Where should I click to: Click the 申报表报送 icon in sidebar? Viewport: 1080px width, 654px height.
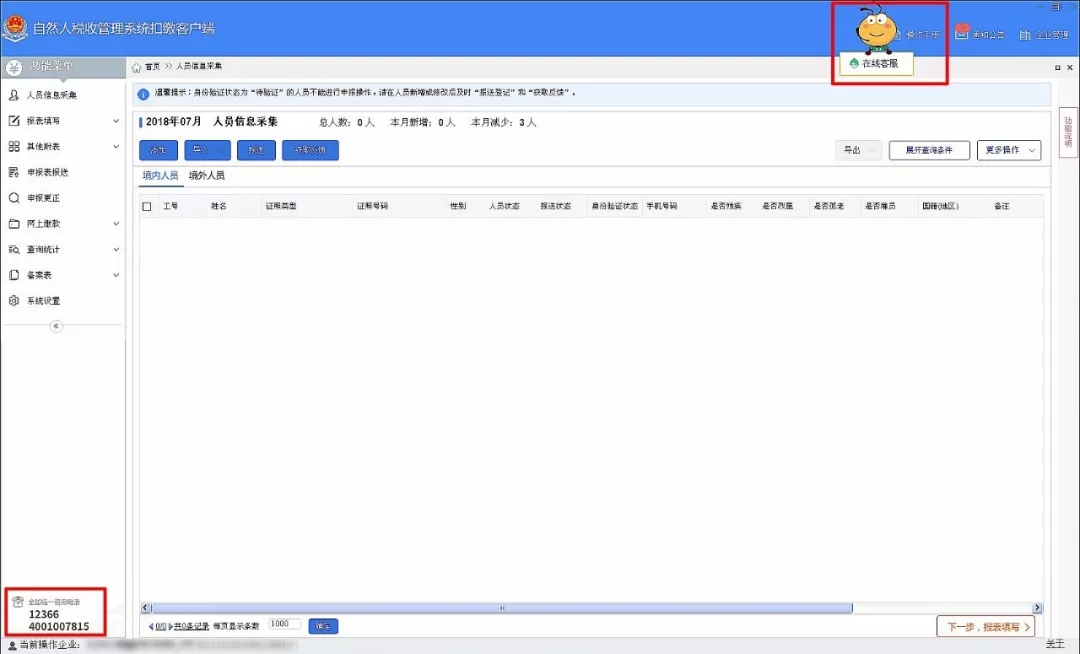pyautogui.click(x=14, y=172)
